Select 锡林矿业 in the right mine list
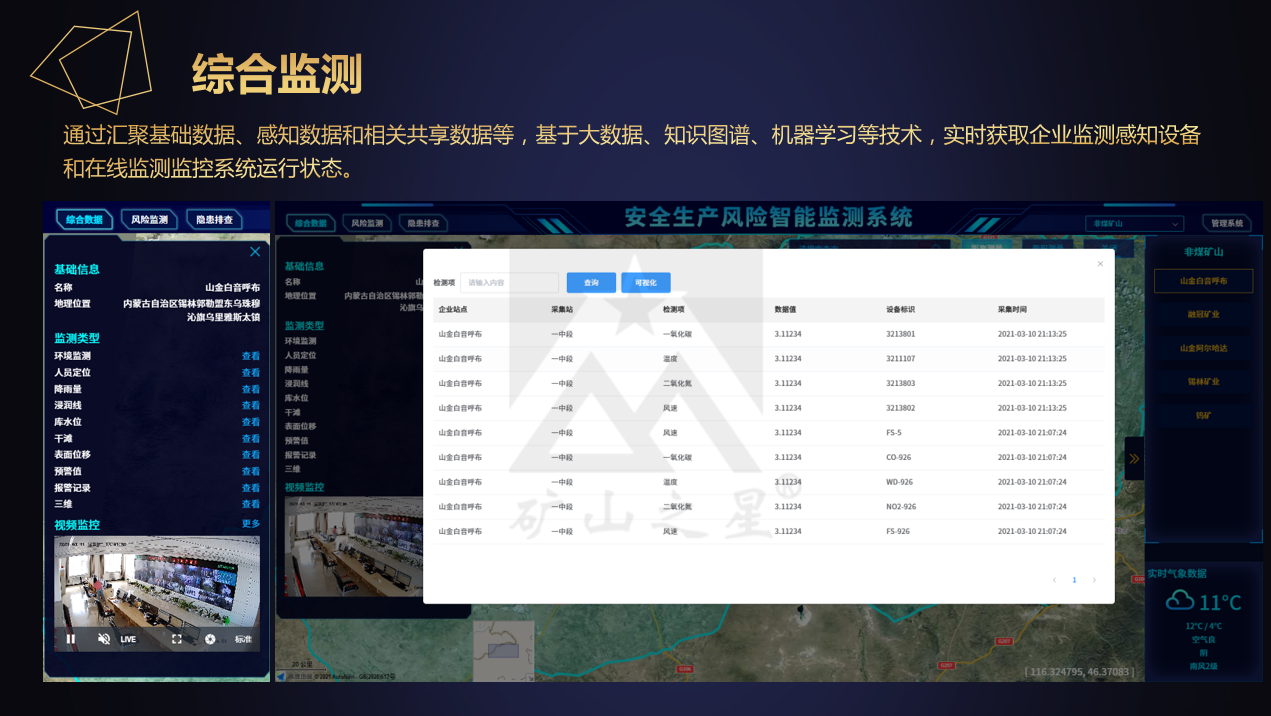Image resolution: width=1271 pixels, height=716 pixels. click(x=1203, y=381)
